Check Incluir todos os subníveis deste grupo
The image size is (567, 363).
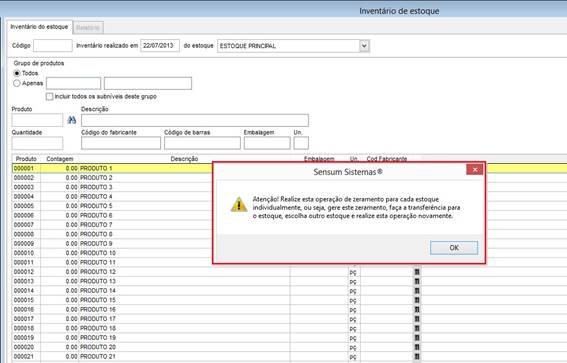pyautogui.click(x=50, y=97)
